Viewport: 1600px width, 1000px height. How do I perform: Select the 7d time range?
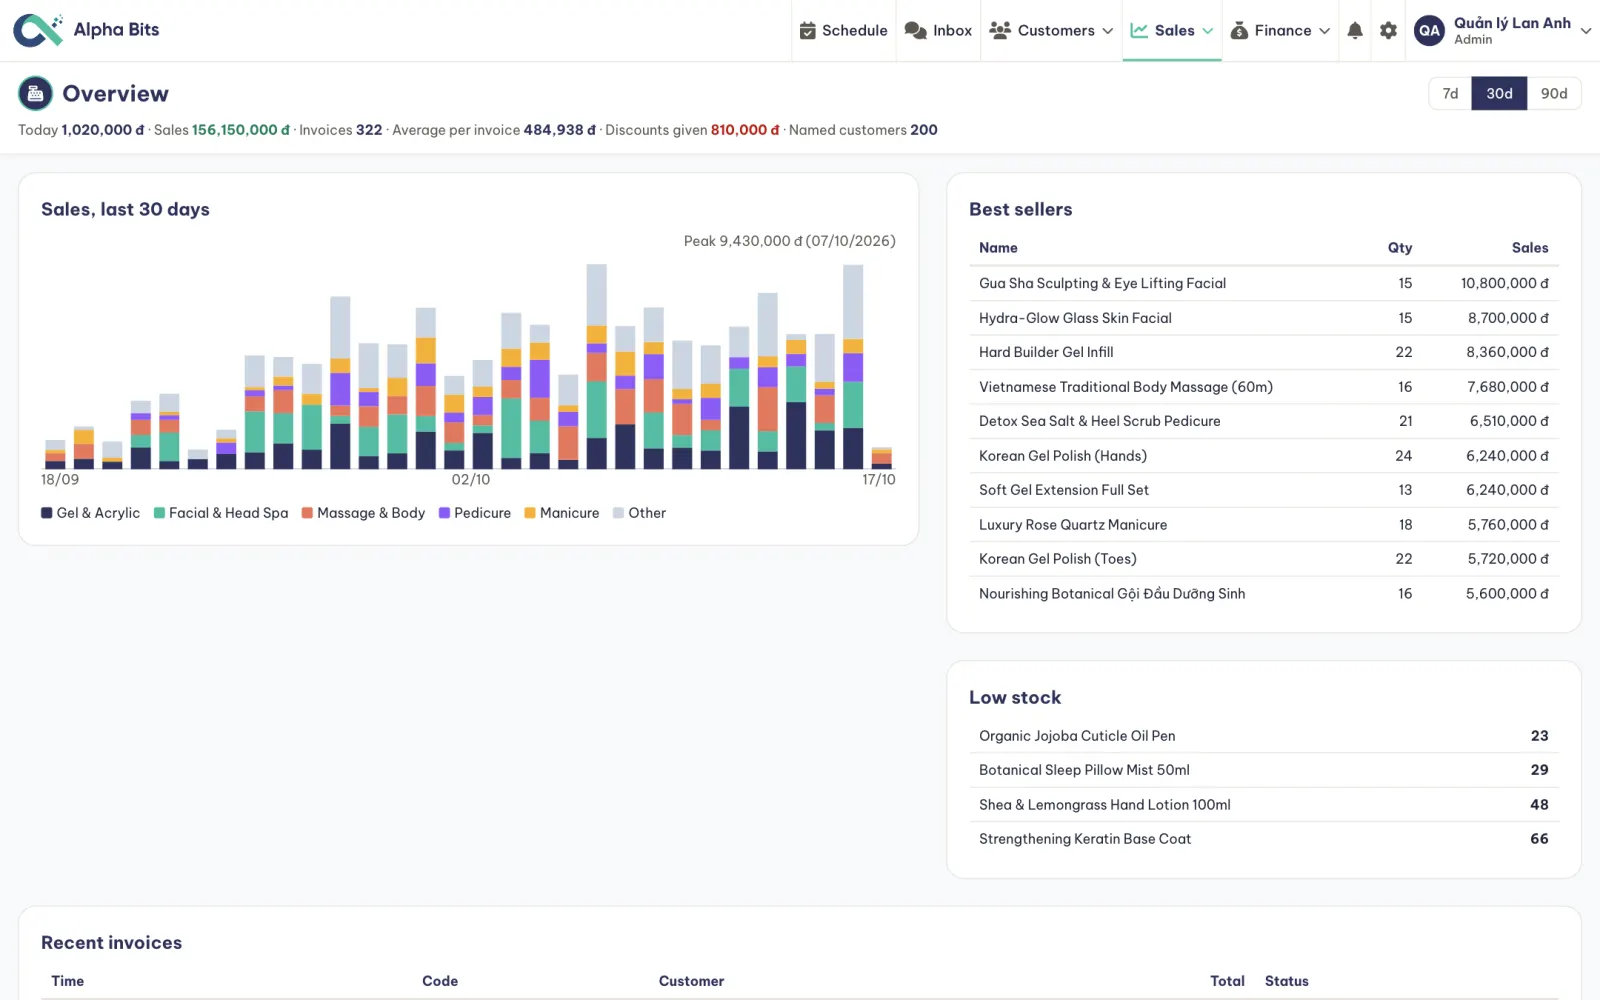(x=1450, y=94)
